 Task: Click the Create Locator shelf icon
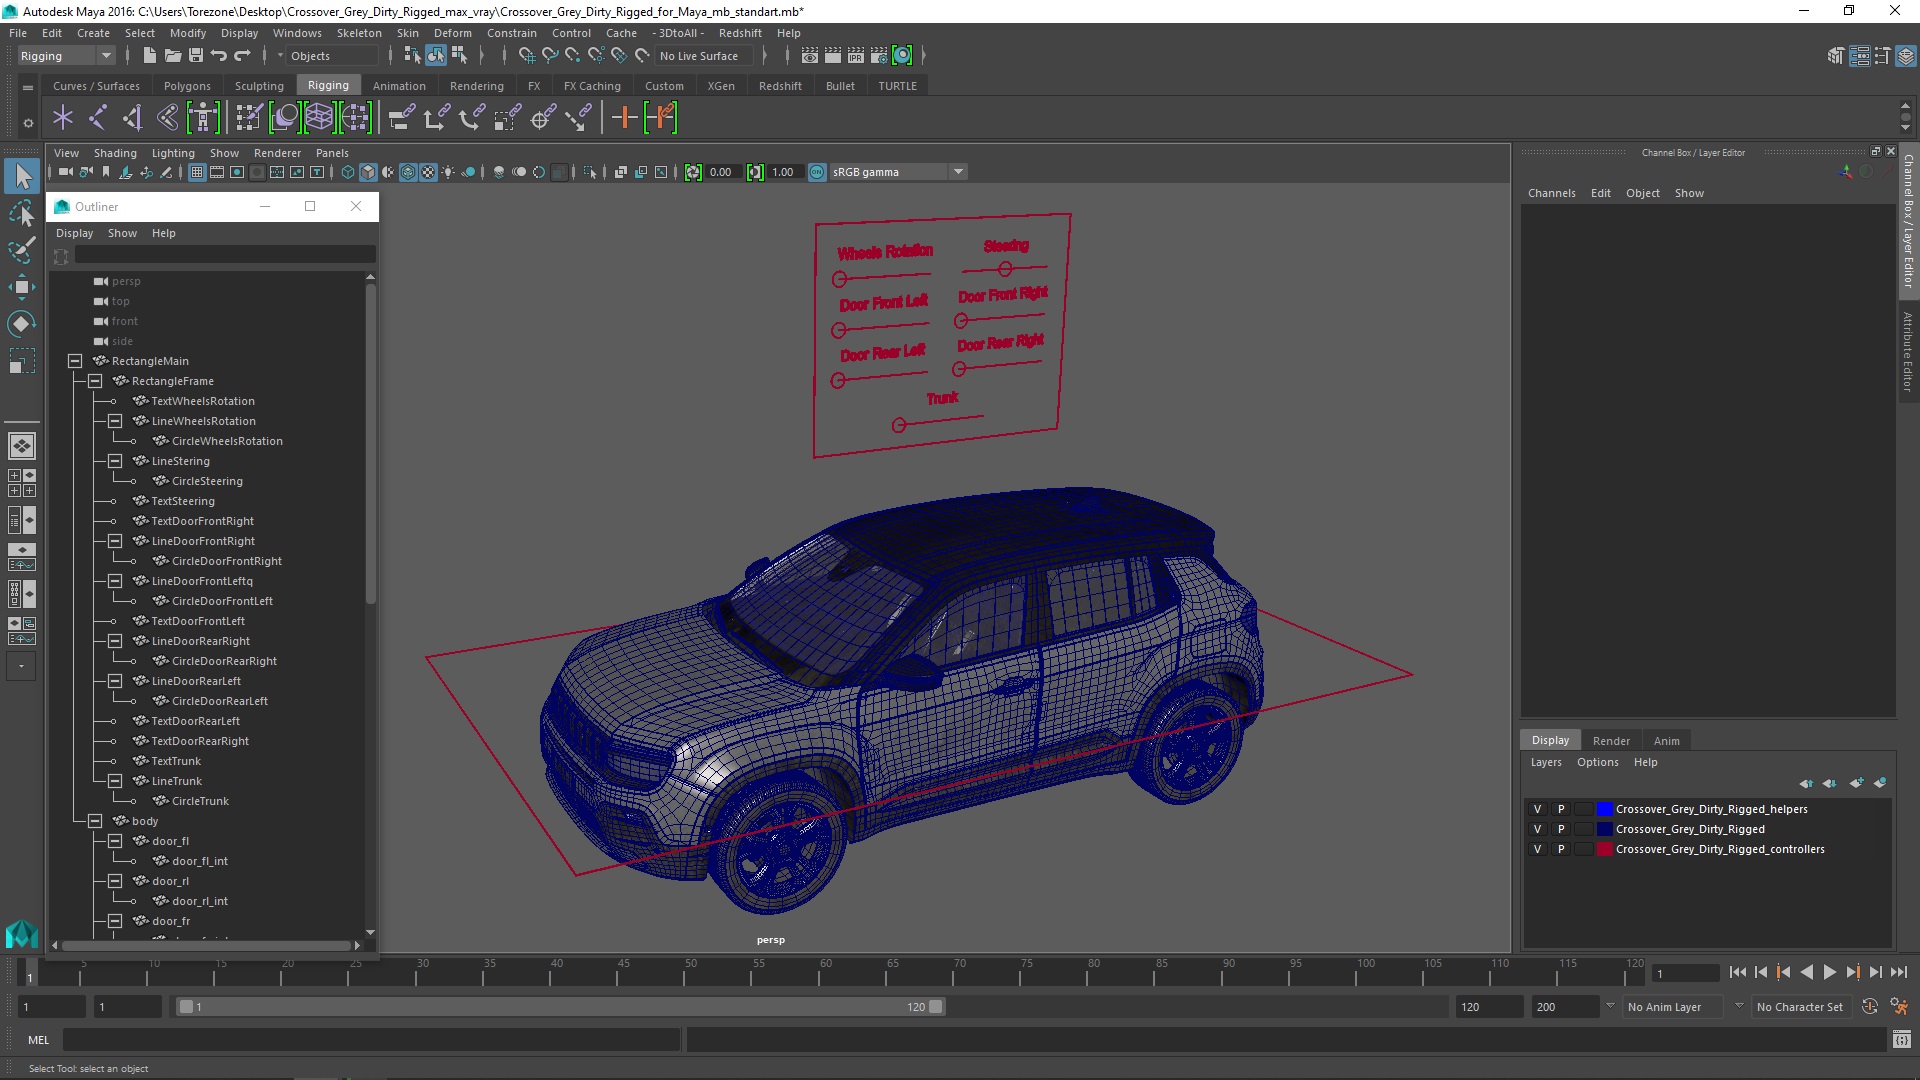coord(63,118)
